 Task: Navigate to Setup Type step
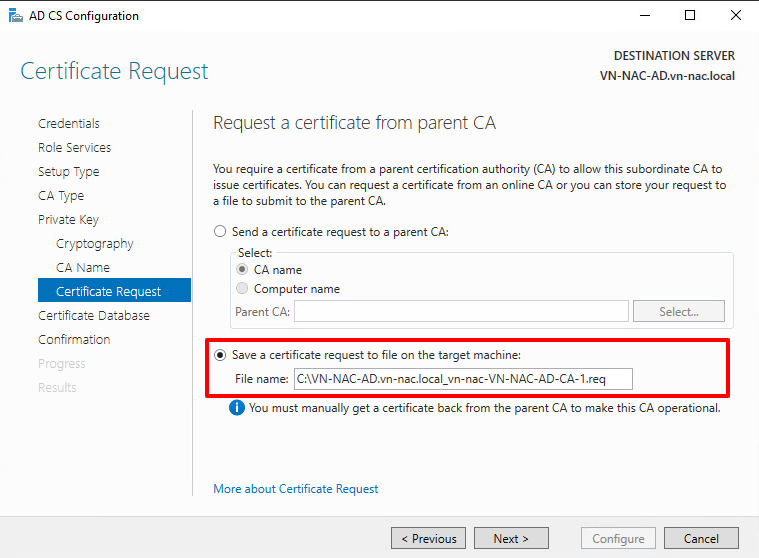pyautogui.click(x=68, y=172)
